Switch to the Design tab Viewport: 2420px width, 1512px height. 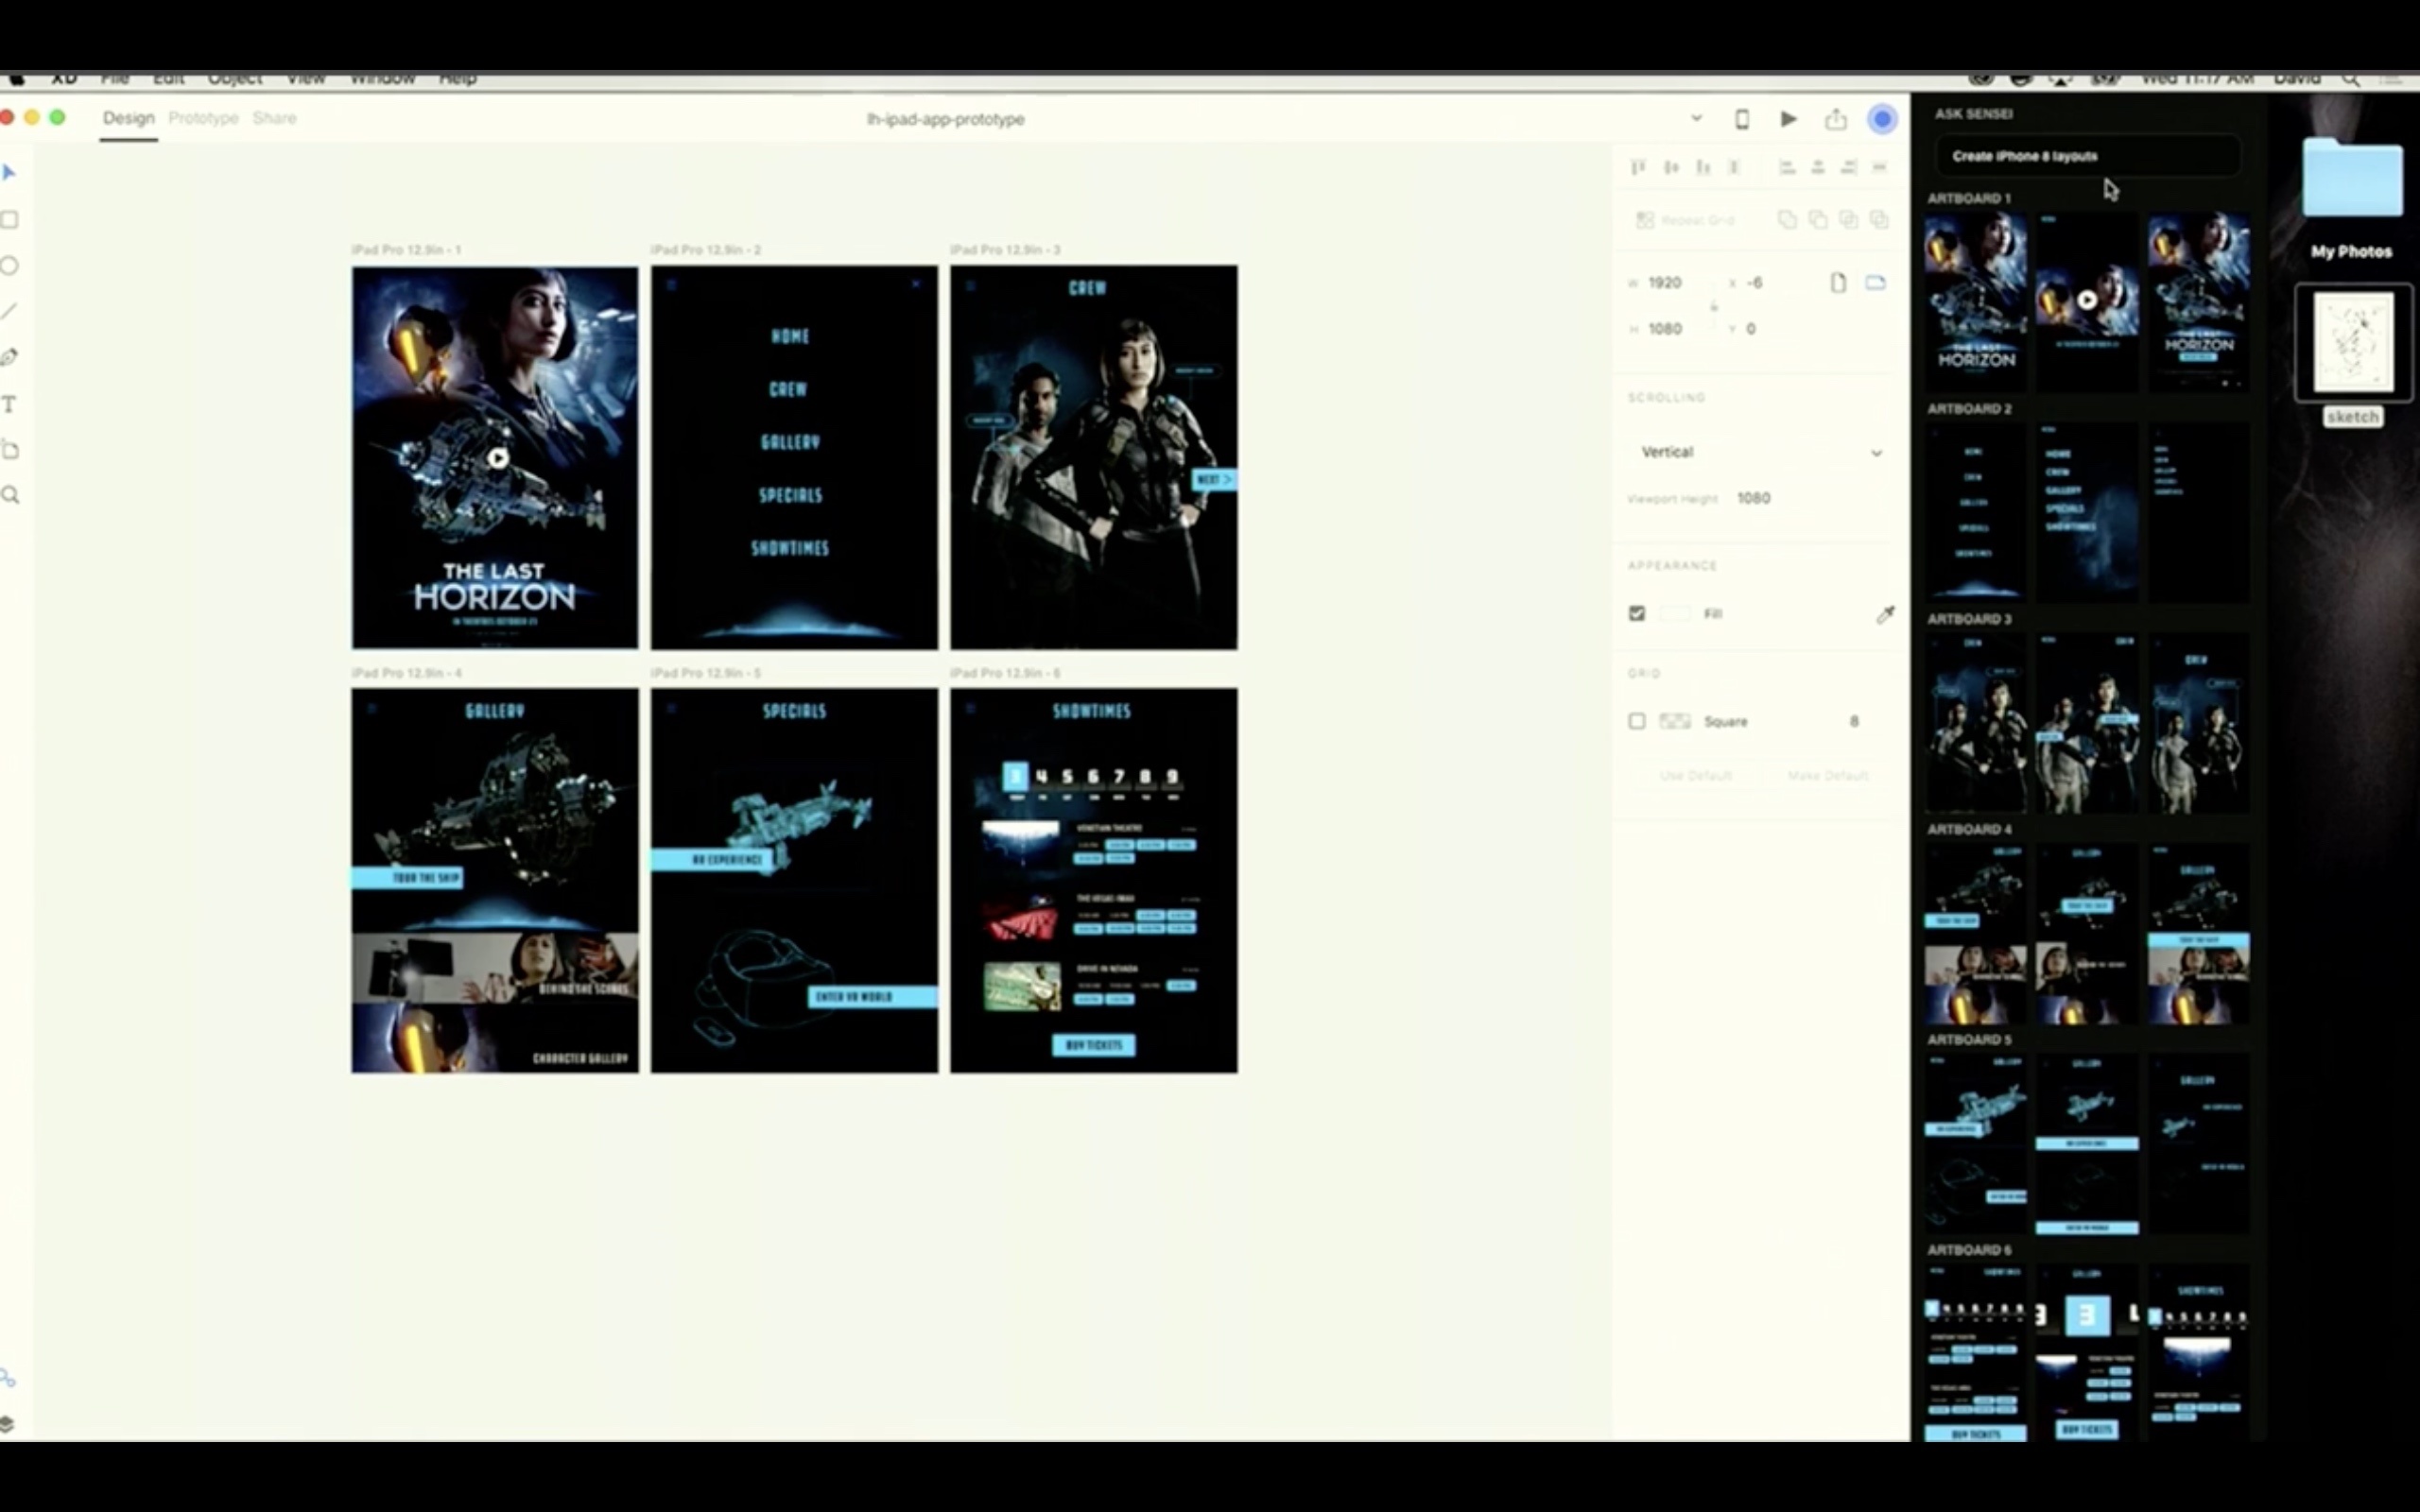[x=129, y=118]
